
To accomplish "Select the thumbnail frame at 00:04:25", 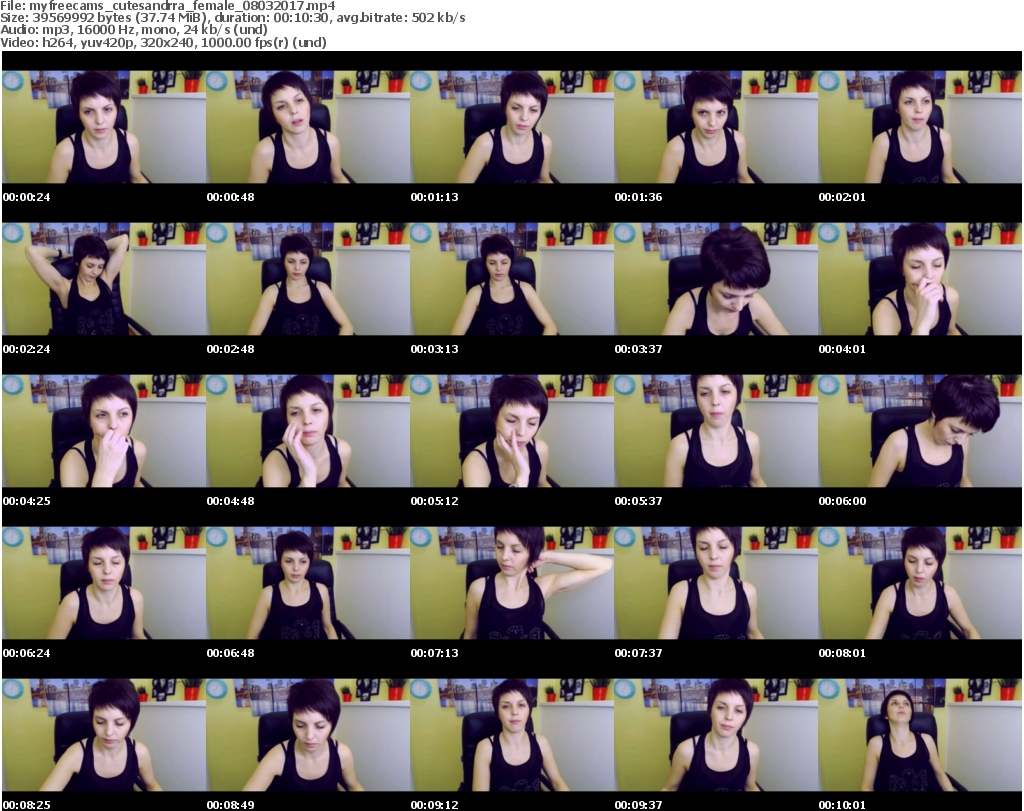I will (104, 431).
